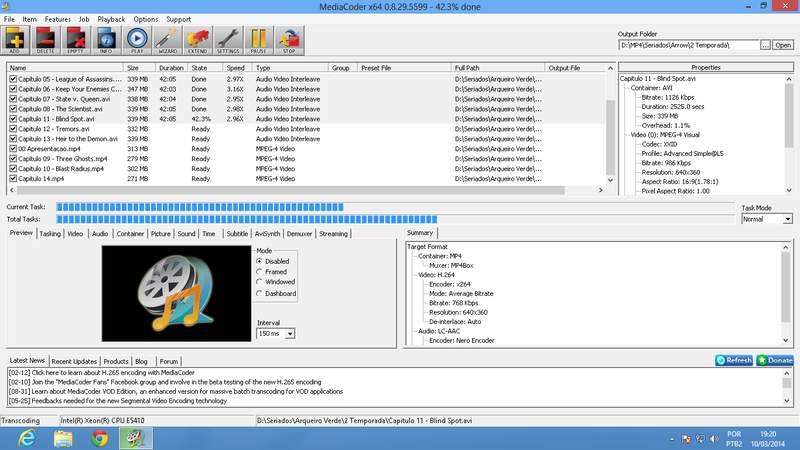This screenshot has width=800, height=450.
Task: Click the STOP toolbar icon
Action: click(x=289, y=40)
